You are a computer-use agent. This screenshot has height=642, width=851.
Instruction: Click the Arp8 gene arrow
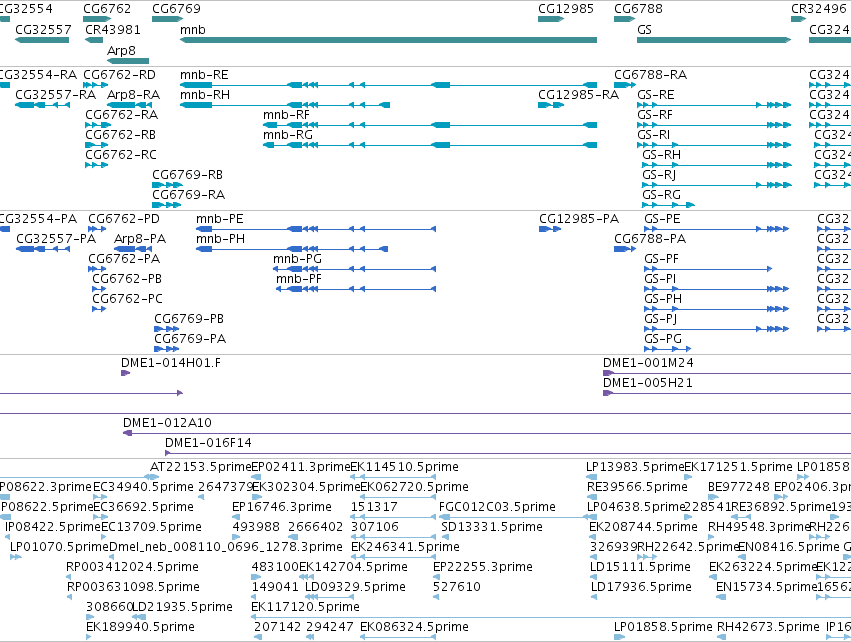(128, 61)
